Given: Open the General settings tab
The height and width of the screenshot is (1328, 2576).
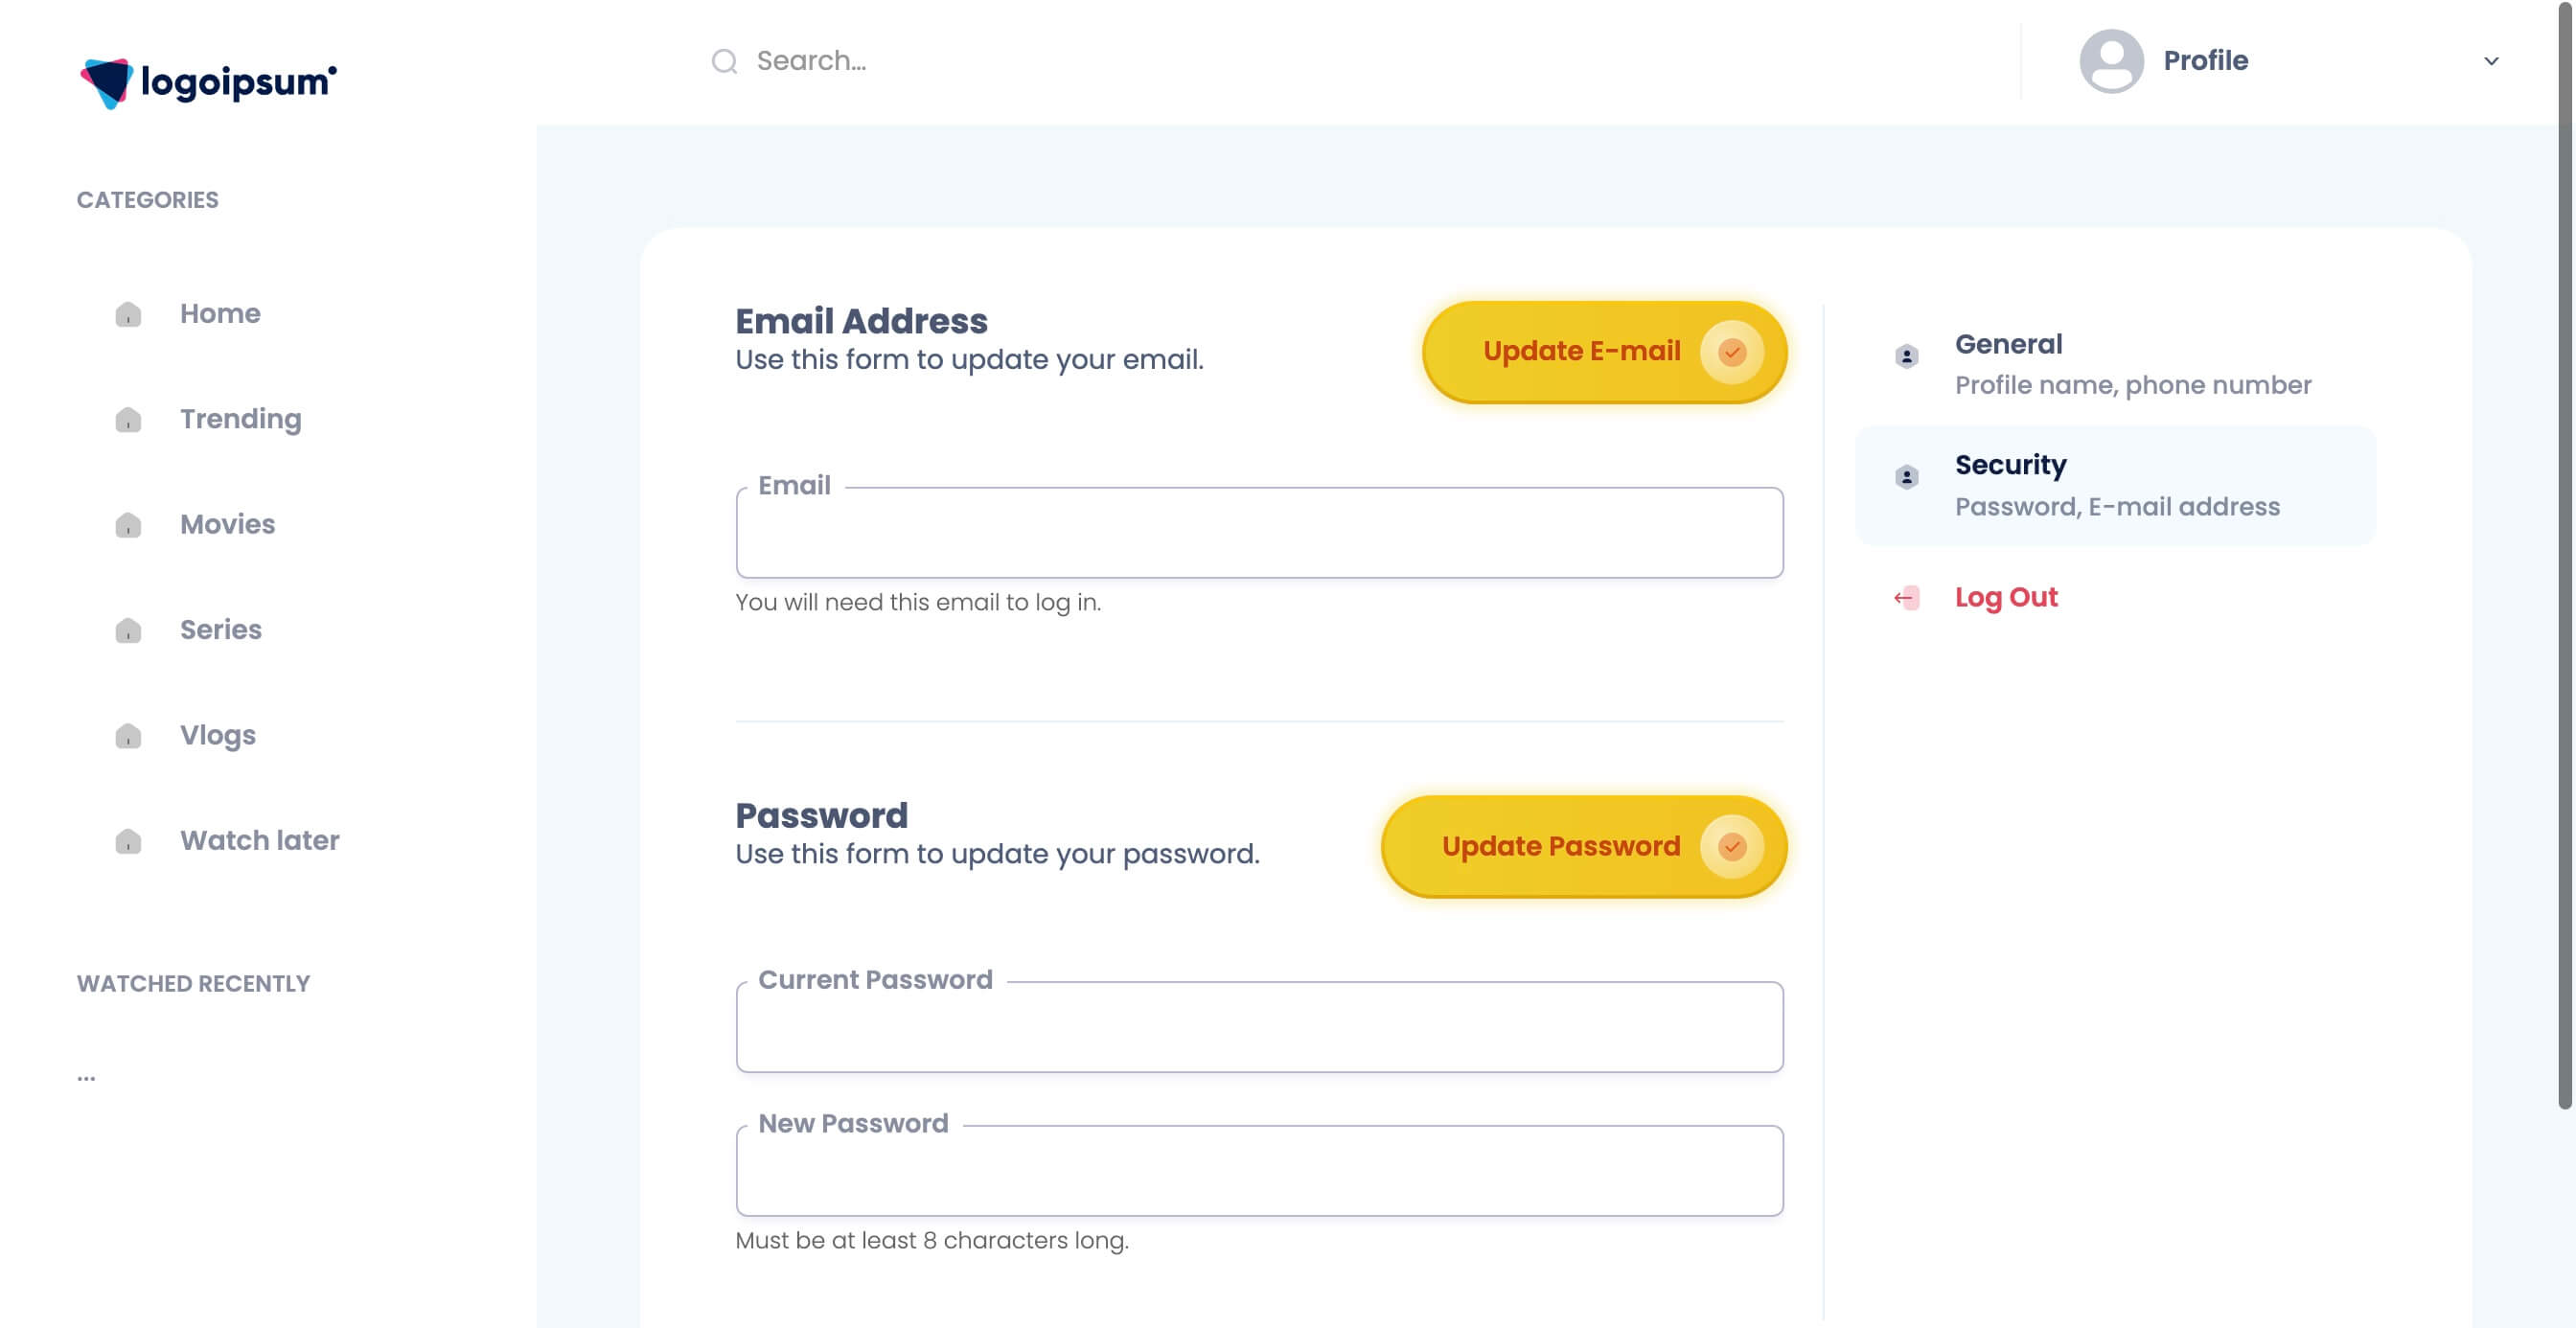Looking at the screenshot, I should point(2115,364).
